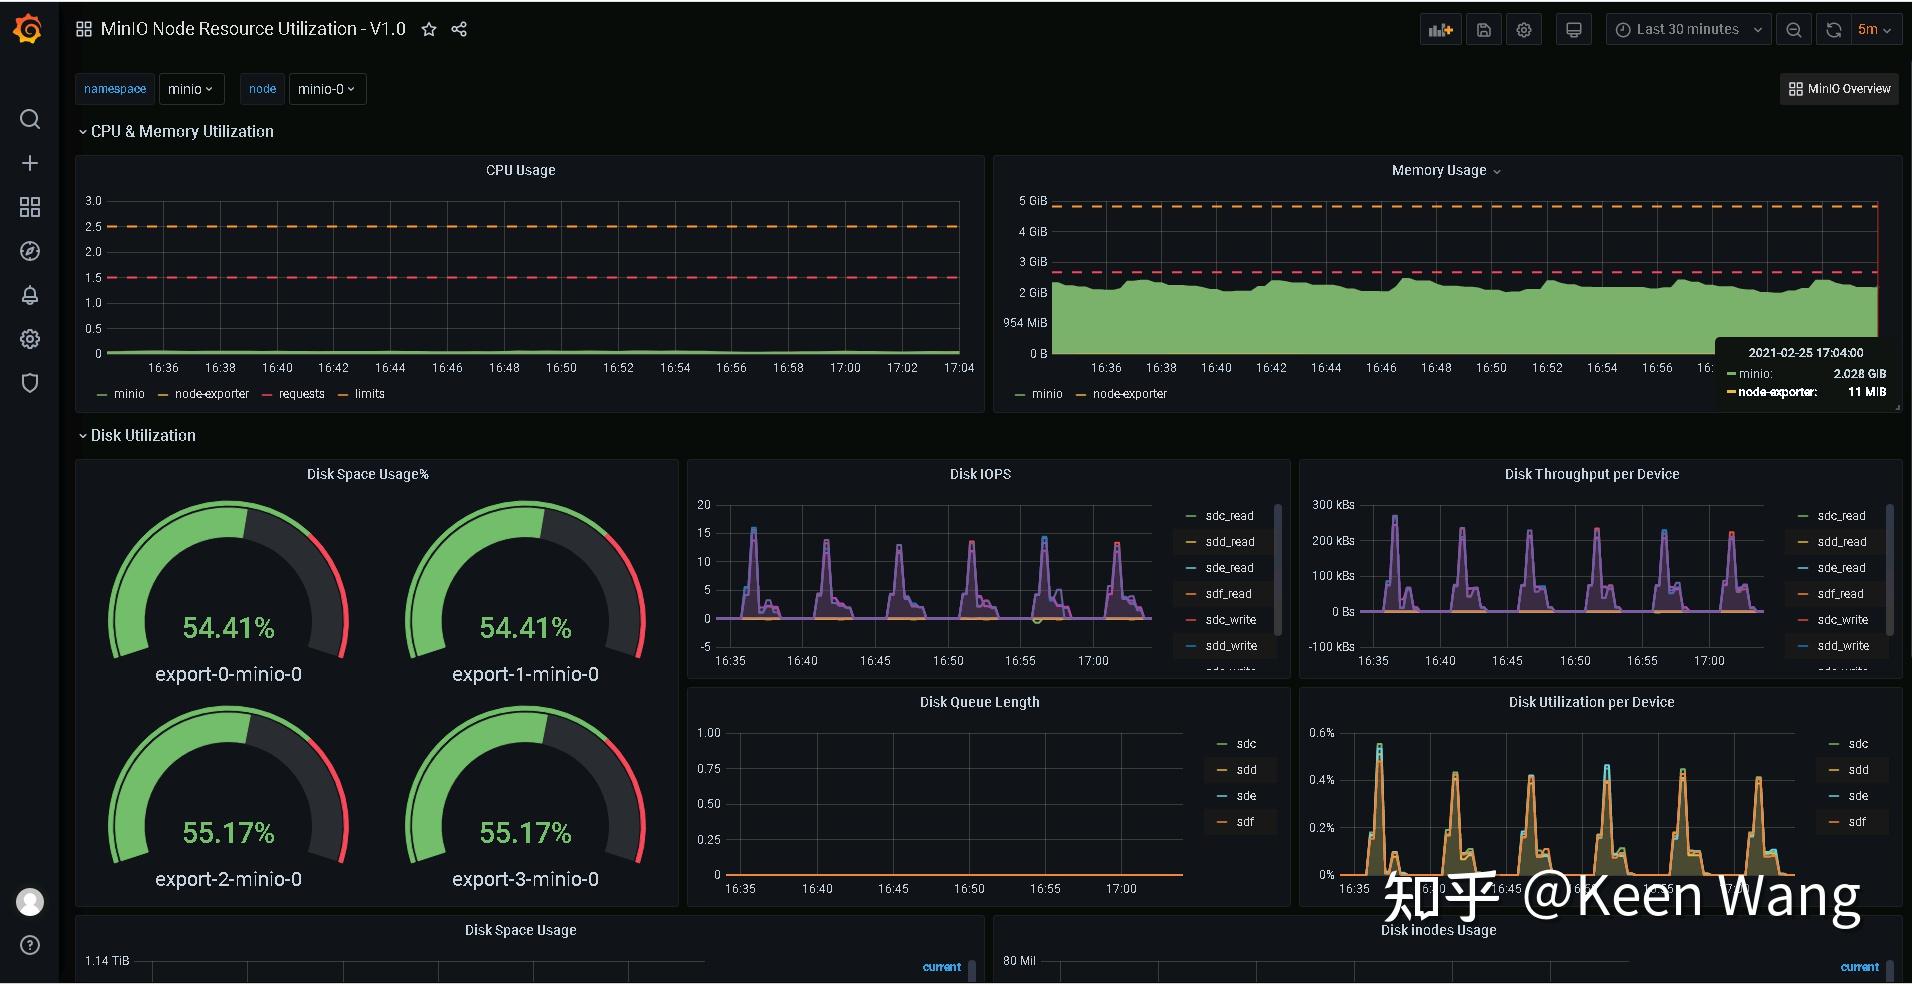This screenshot has width=1912, height=985.
Task: Open the search icon in sidebar
Action: pyautogui.click(x=30, y=119)
